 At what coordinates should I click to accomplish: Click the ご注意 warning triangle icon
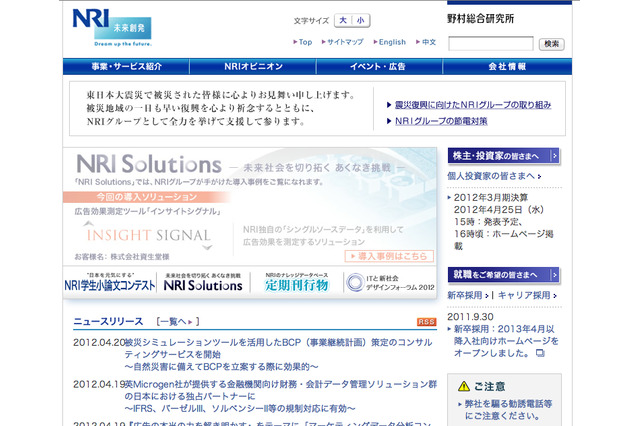pyautogui.click(x=464, y=386)
